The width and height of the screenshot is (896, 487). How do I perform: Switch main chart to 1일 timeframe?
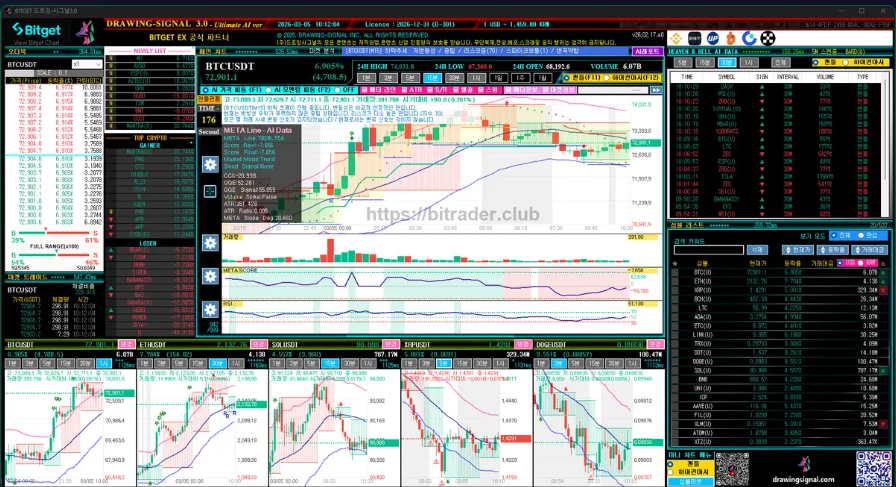pyautogui.click(x=498, y=78)
